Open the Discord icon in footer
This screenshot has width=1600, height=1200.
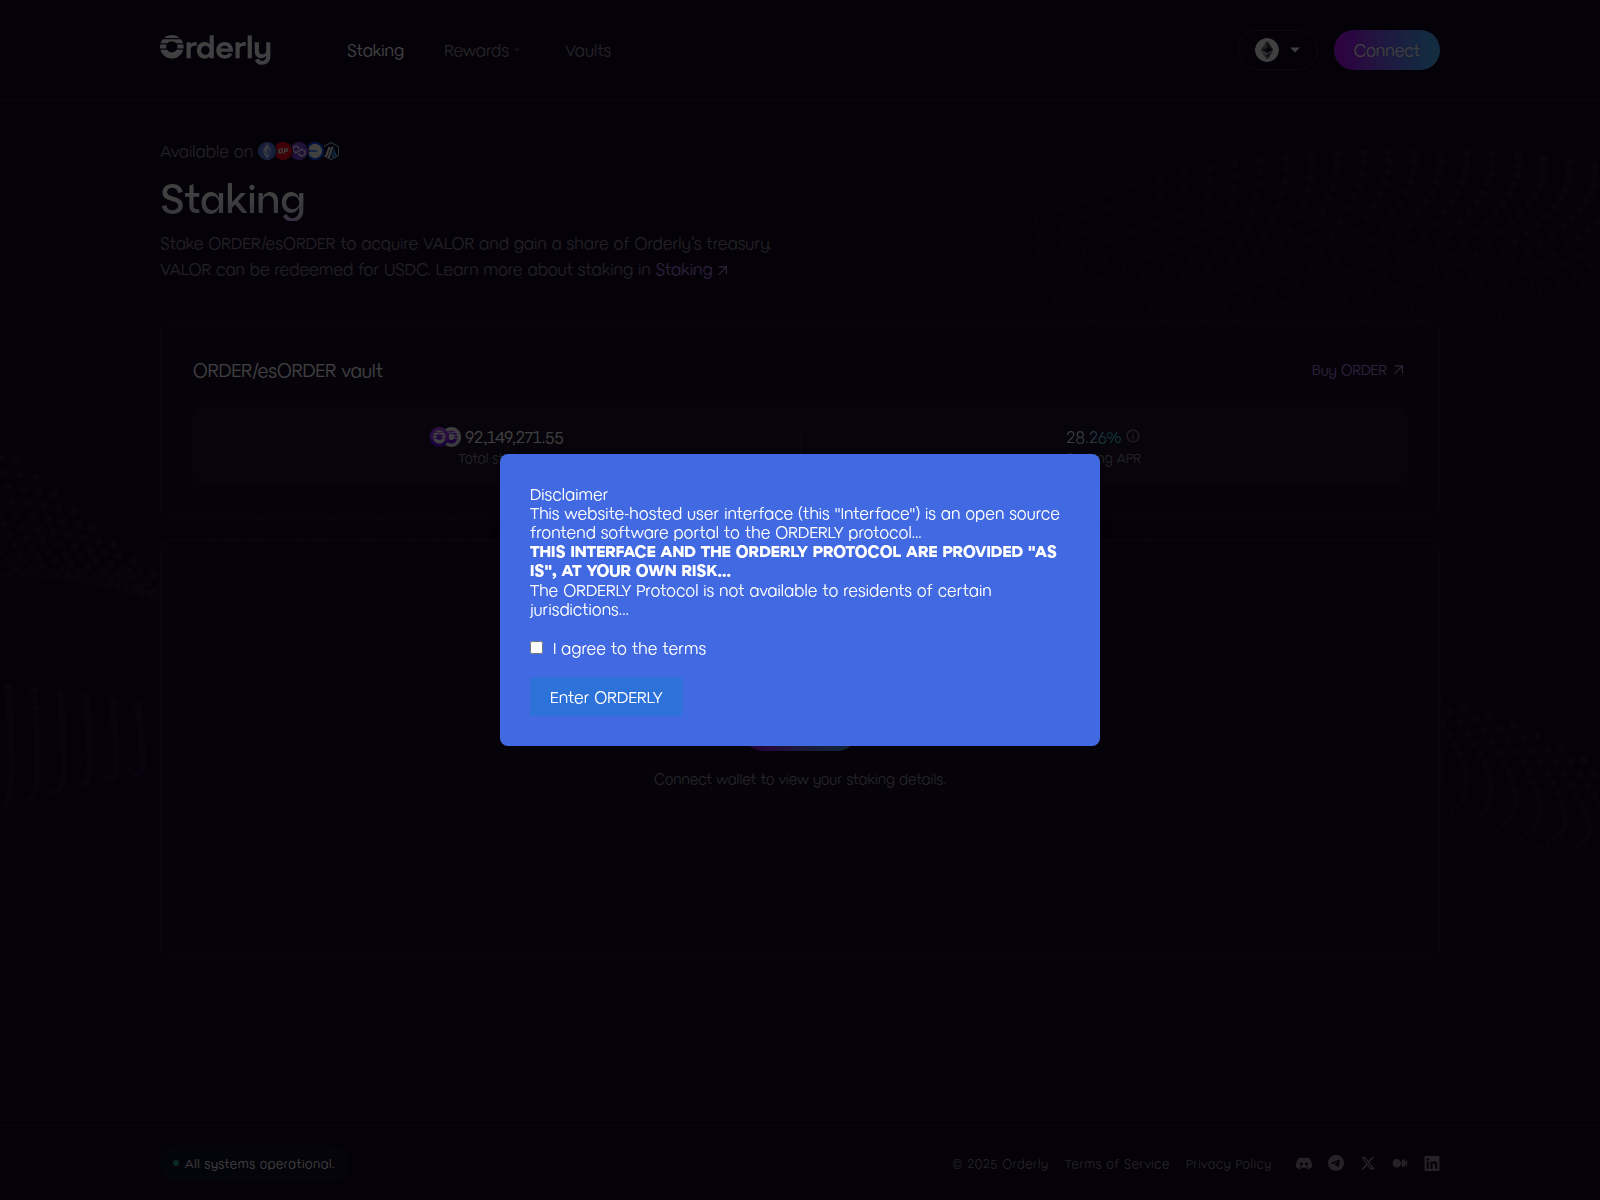coord(1304,1163)
